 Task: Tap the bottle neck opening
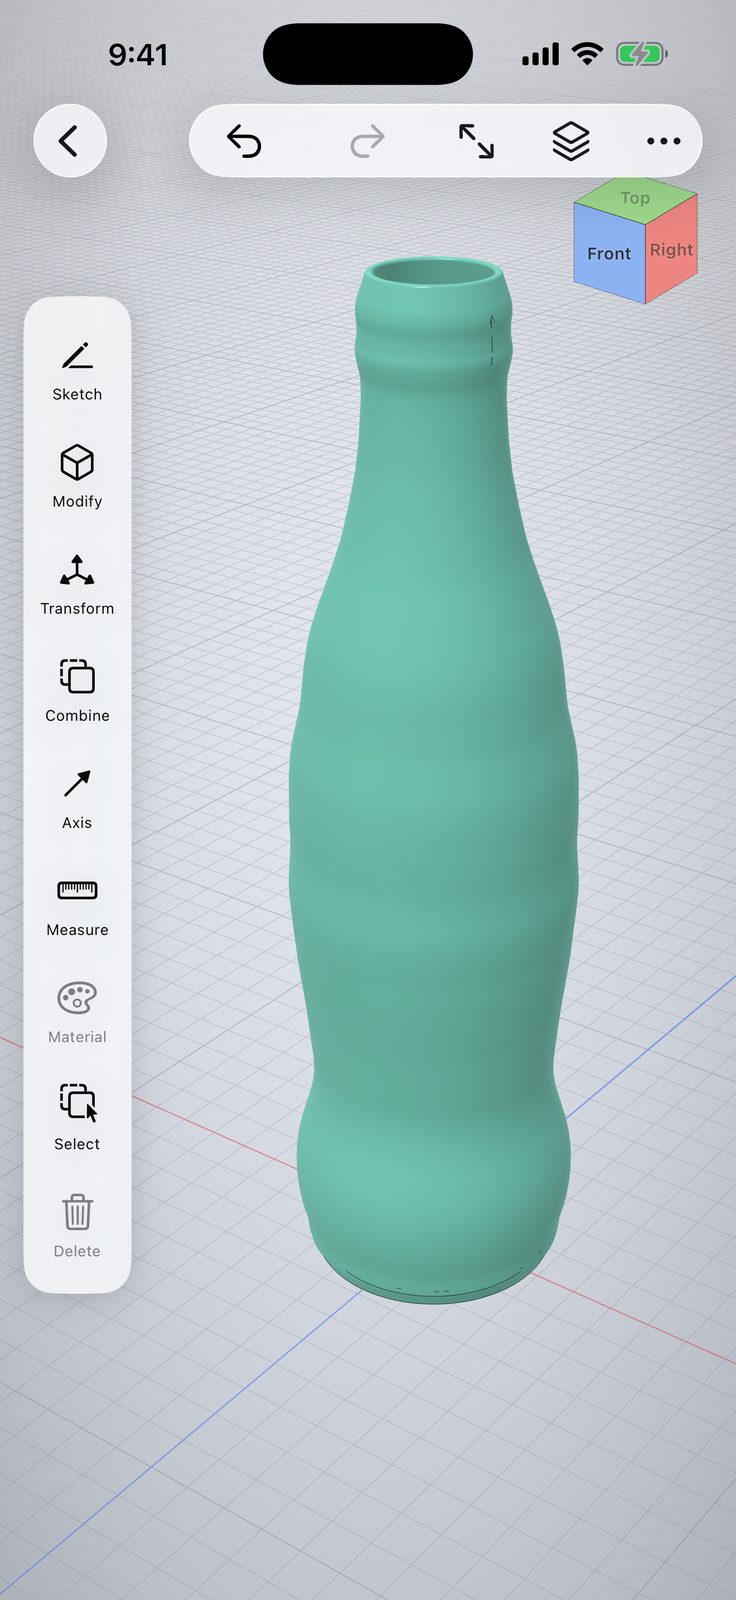coord(434,274)
